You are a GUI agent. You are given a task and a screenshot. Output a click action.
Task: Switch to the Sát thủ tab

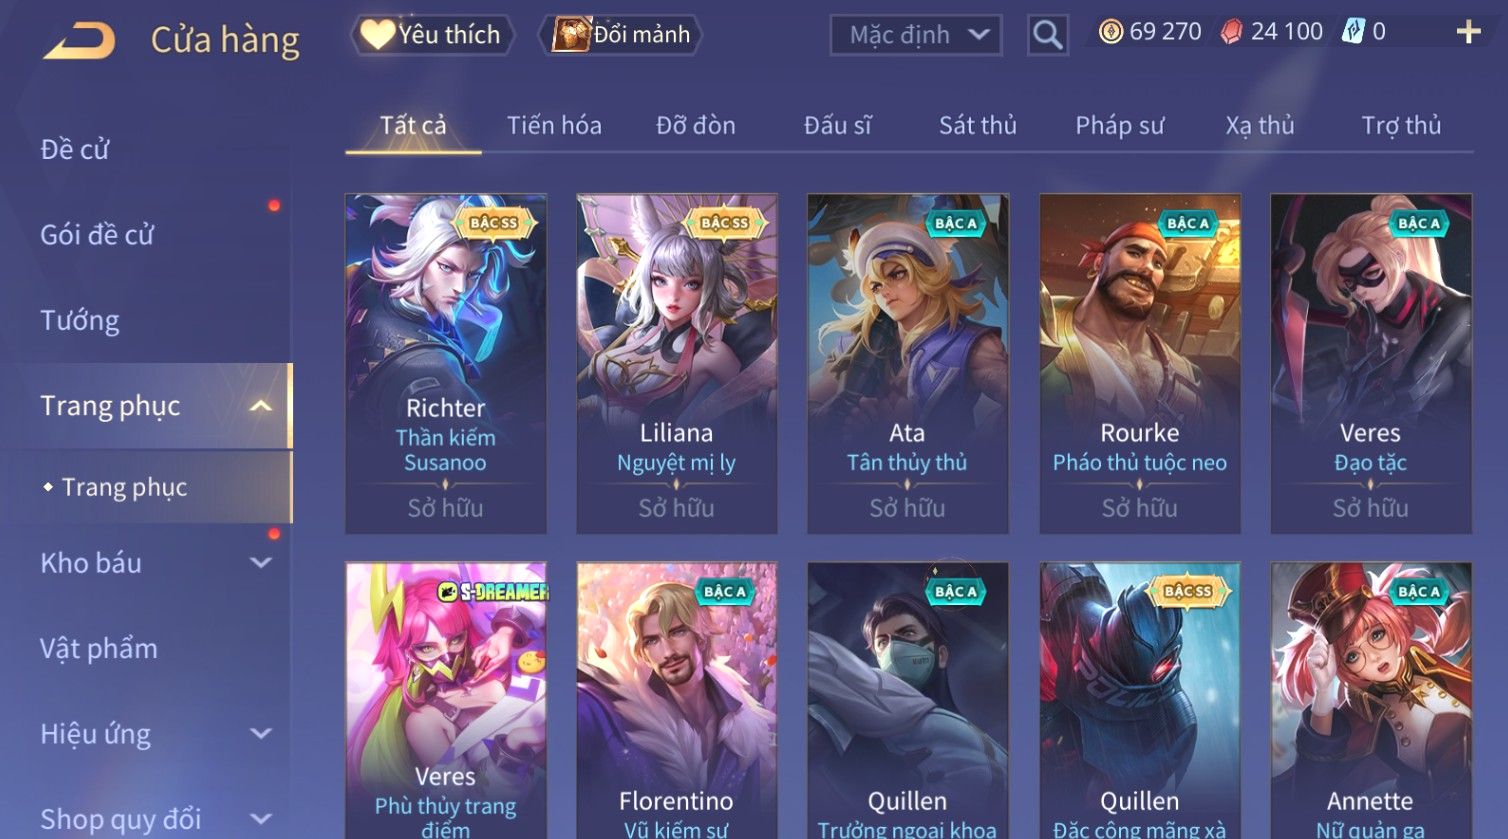(x=977, y=125)
